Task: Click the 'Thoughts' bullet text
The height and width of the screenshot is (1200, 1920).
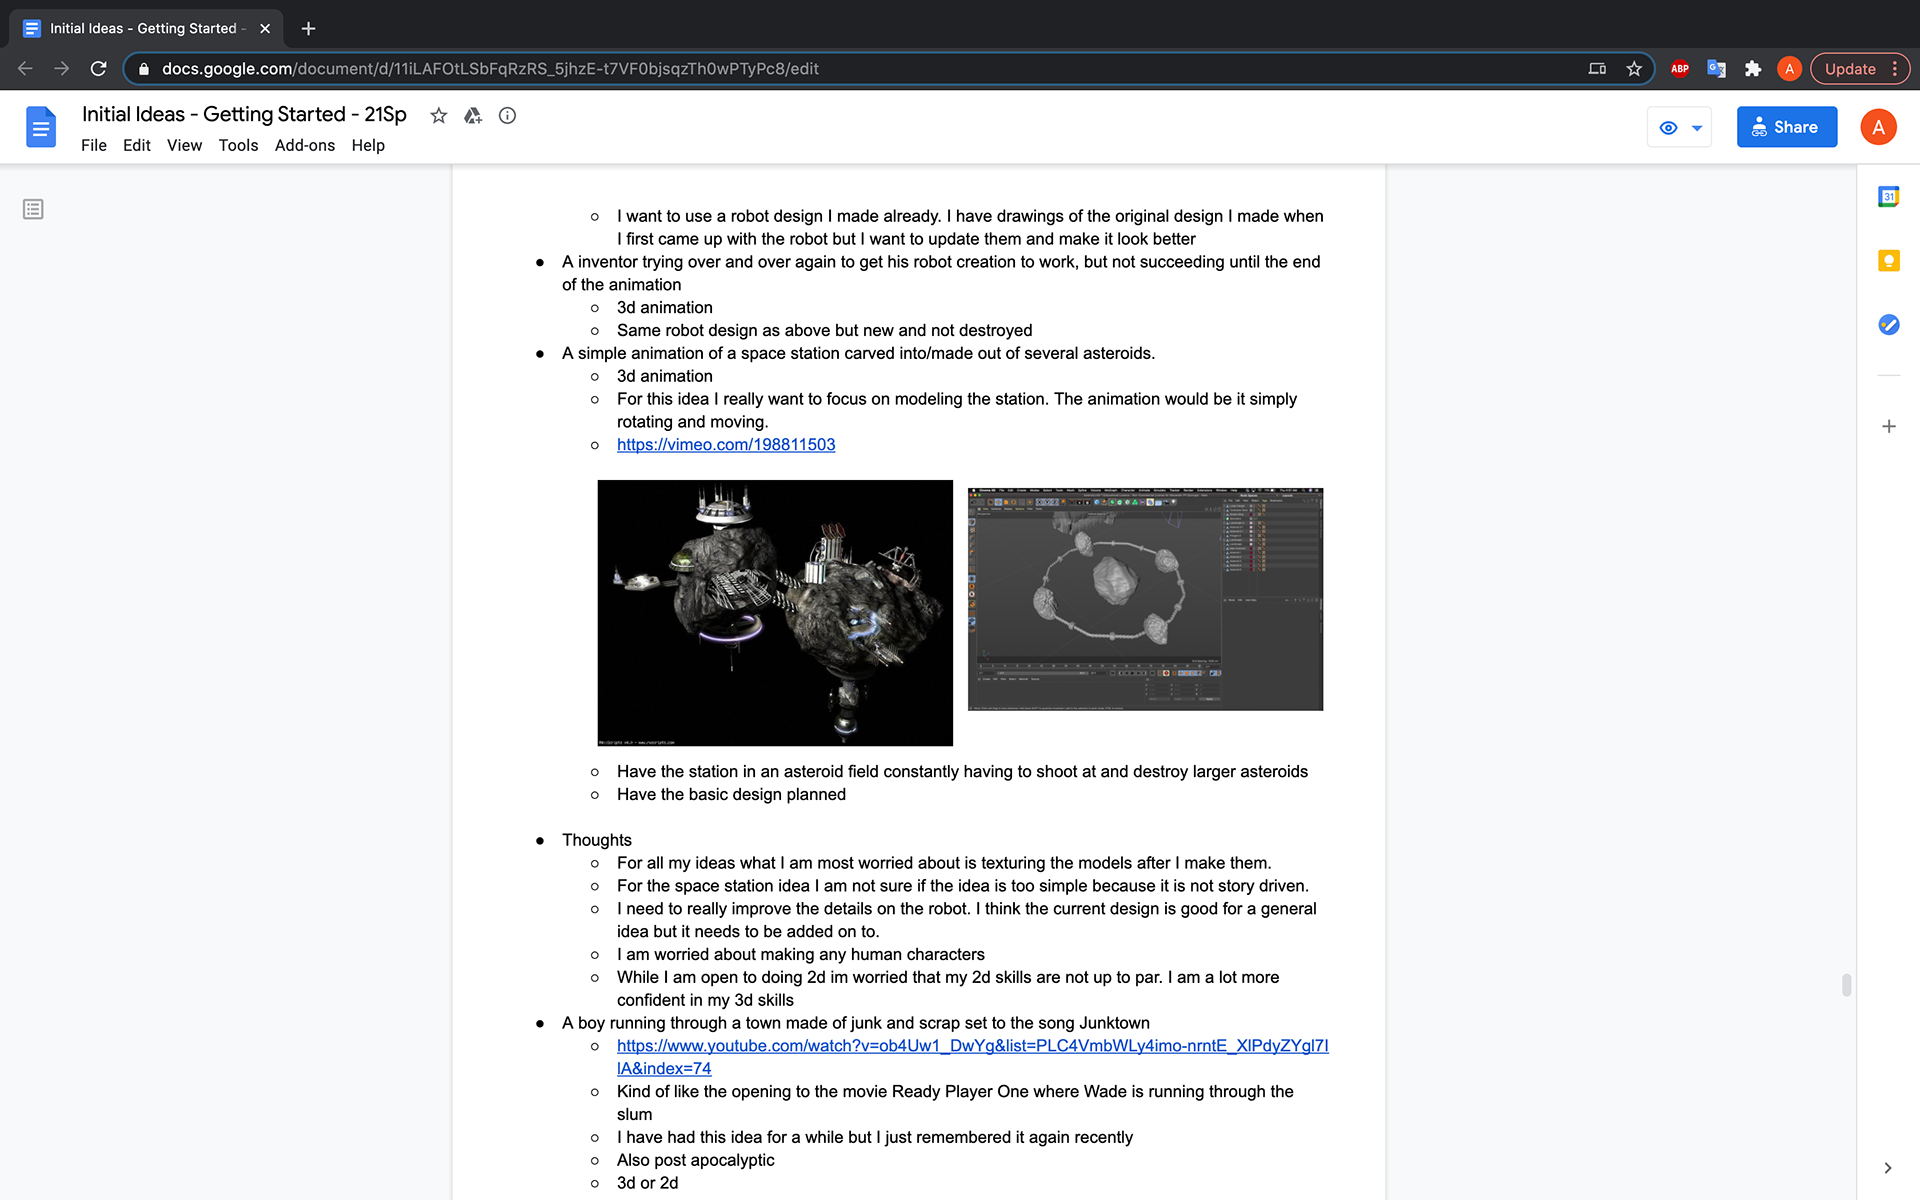Action: [x=597, y=840]
